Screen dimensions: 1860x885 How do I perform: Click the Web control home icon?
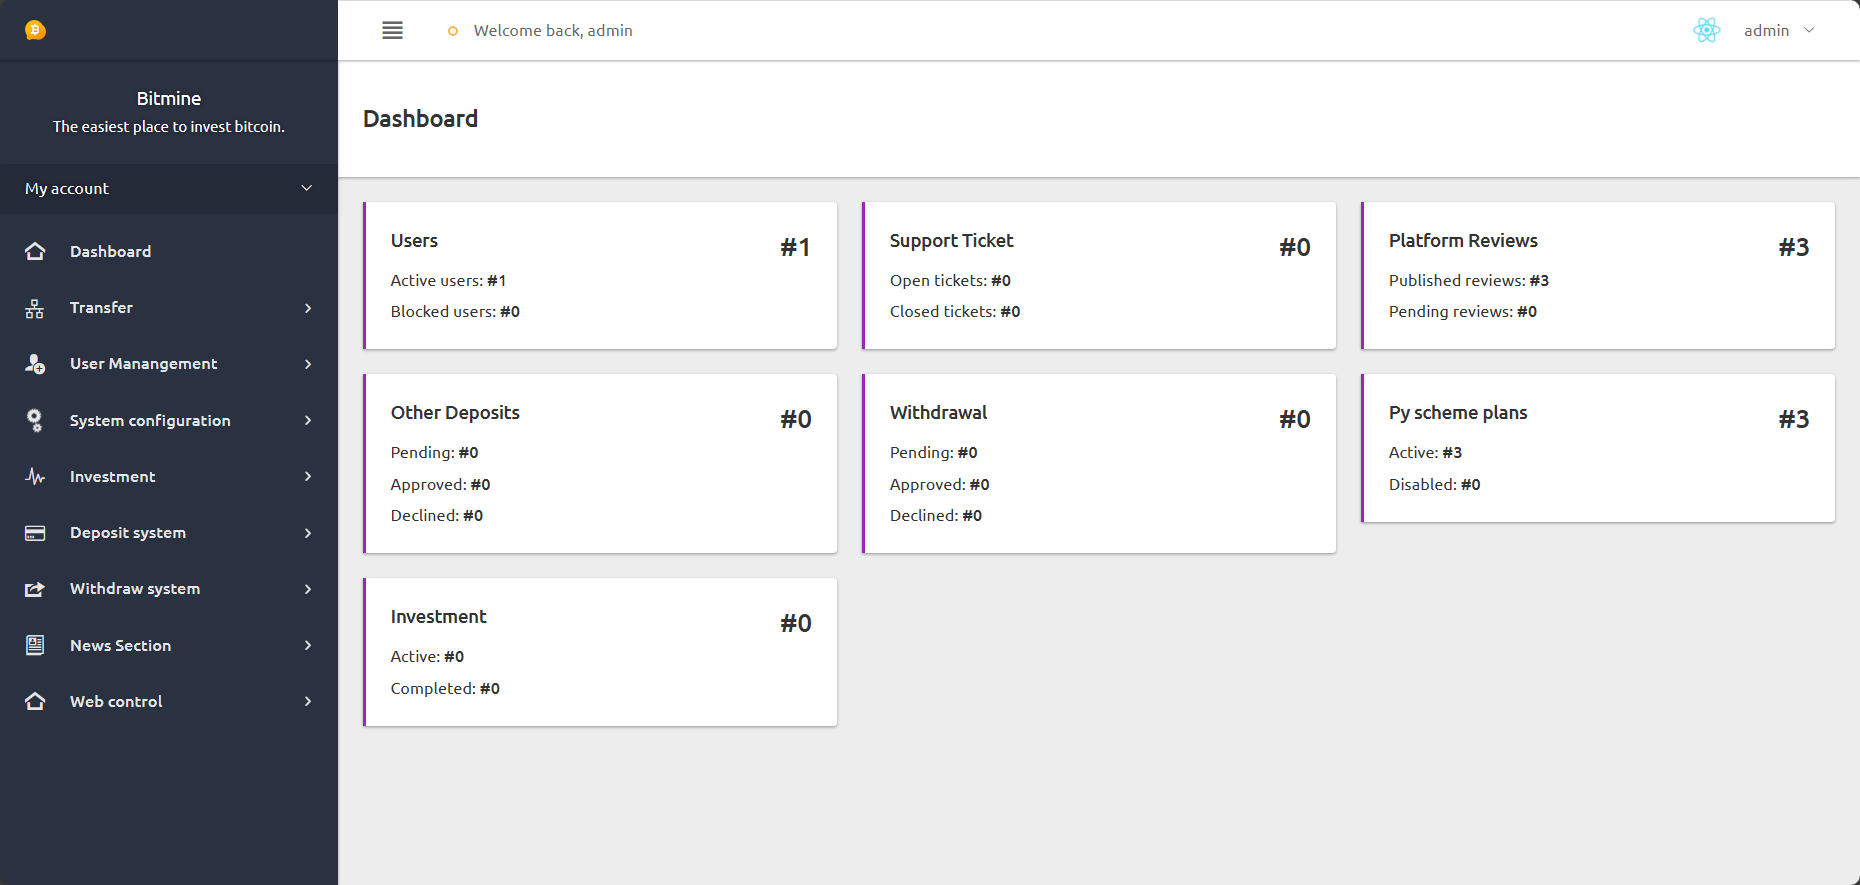coord(35,701)
